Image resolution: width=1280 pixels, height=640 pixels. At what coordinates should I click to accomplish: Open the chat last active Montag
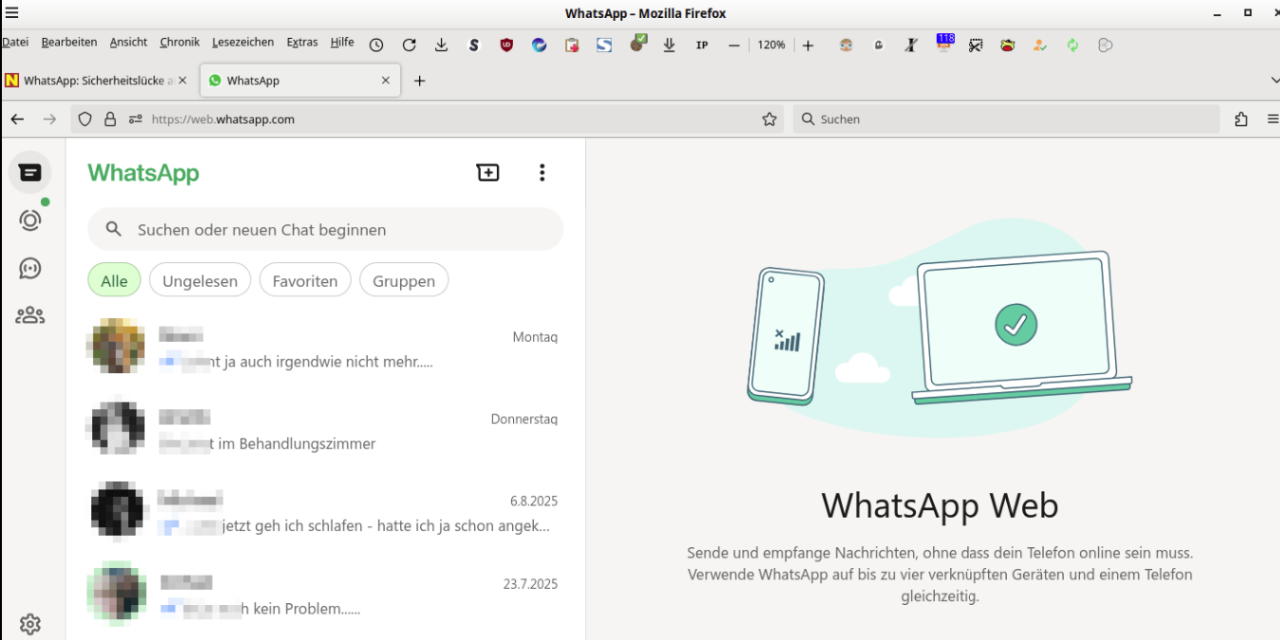(326, 348)
